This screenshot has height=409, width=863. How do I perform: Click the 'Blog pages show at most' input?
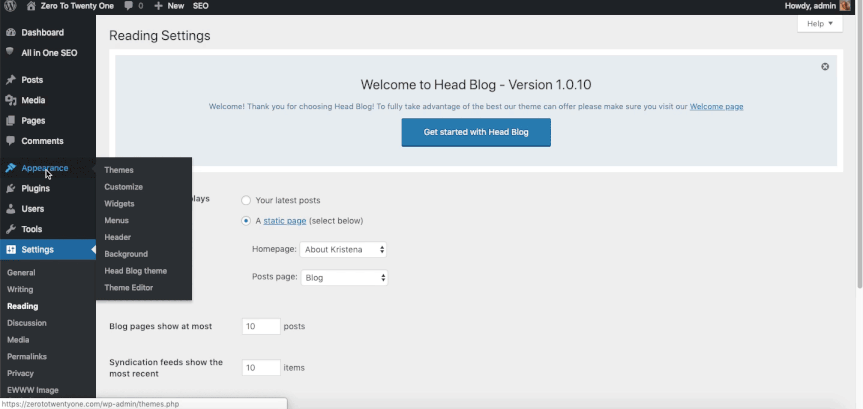[261, 326]
